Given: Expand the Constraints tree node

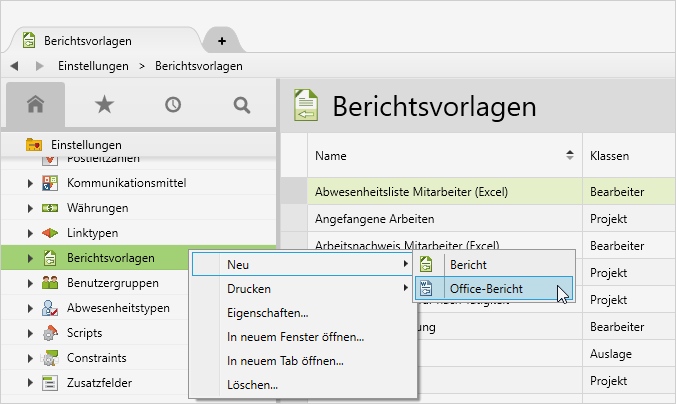Looking at the screenshot, I should tap(30, 358).
